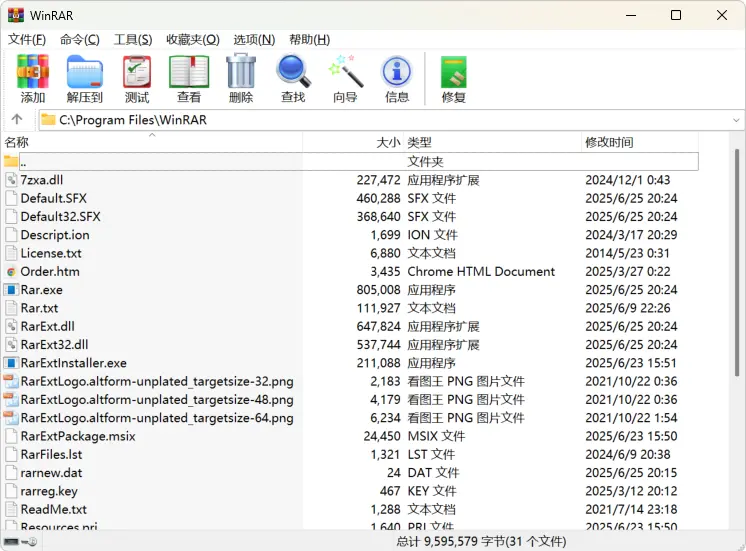
Task: Click the RarExt.dll file icon
Action: 11,326
